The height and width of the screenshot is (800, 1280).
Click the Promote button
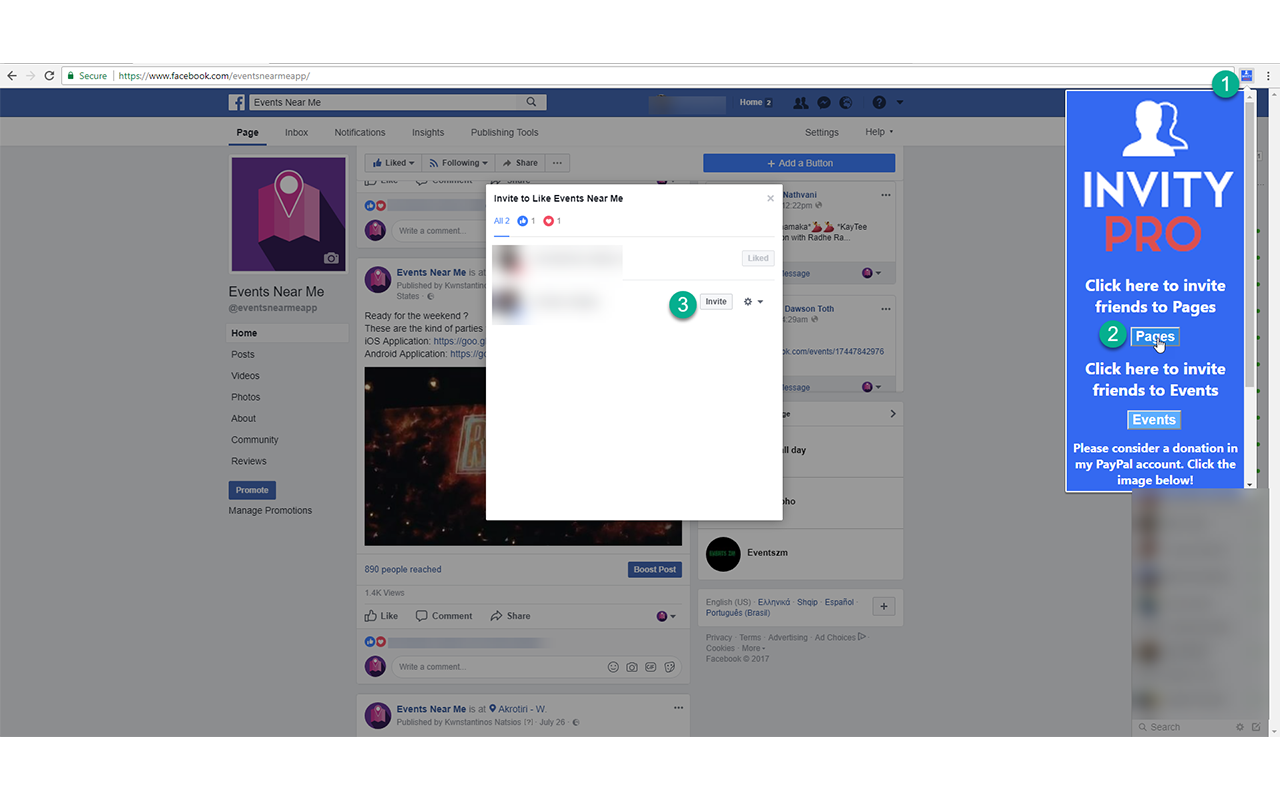click(x=252, y=490)
